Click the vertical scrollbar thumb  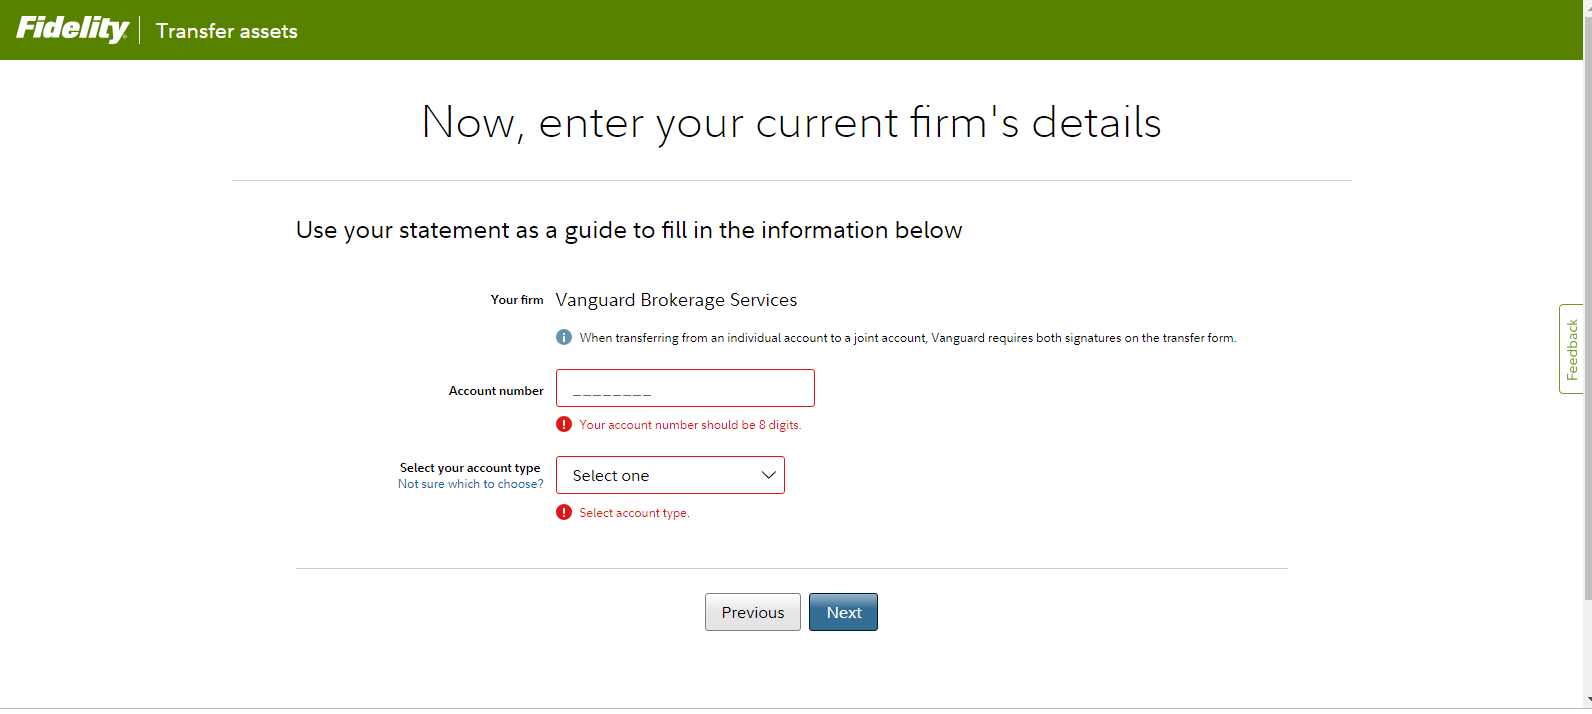pyautogui.click(x=1588, y=300)
